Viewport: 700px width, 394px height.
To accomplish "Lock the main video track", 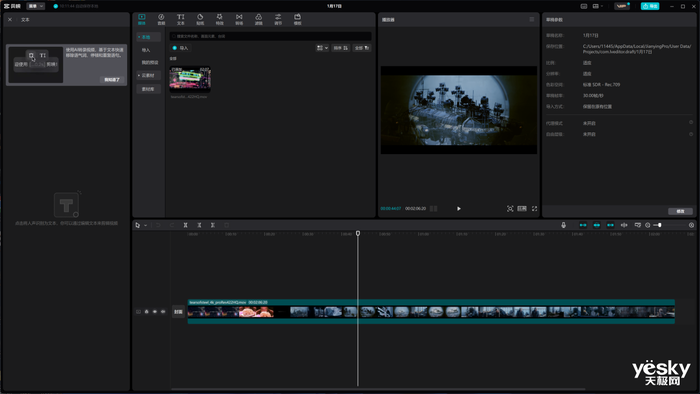I will point(146,311).
